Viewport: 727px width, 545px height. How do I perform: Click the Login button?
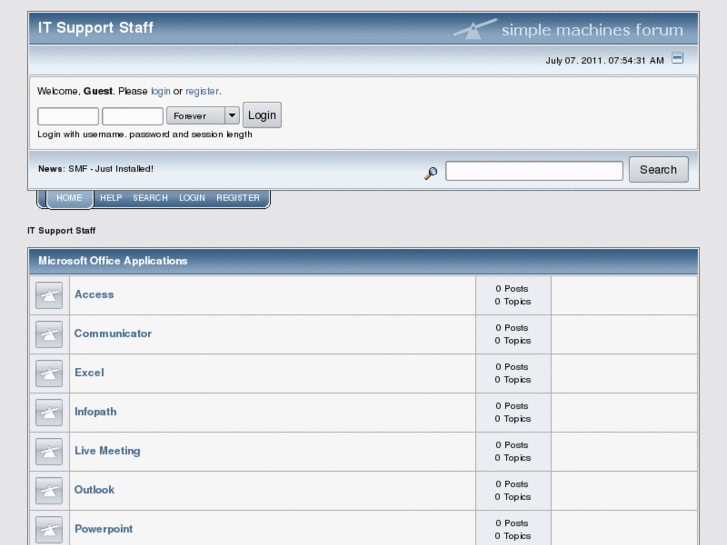(x=262, y=115)
